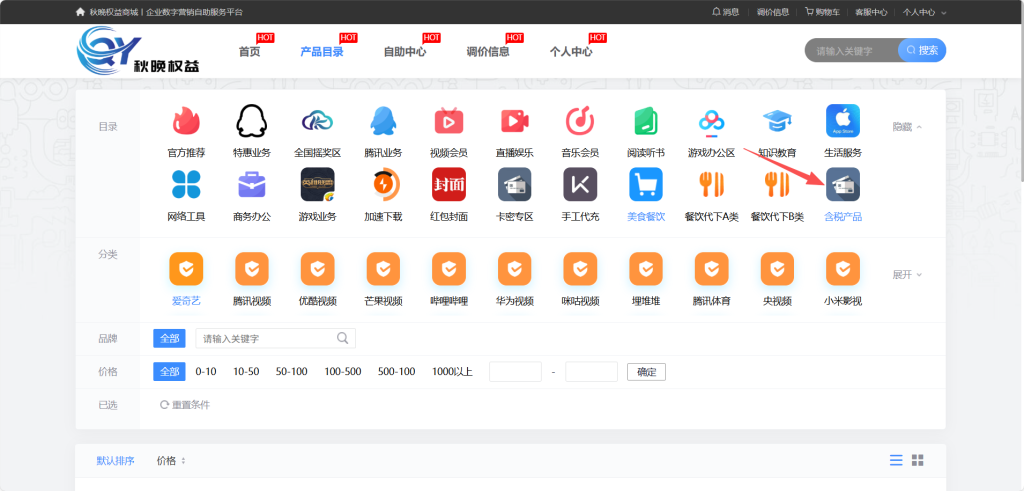The image size is (1024, 491).
Task: Switch to grid view layout
Action: coord(918,460)
